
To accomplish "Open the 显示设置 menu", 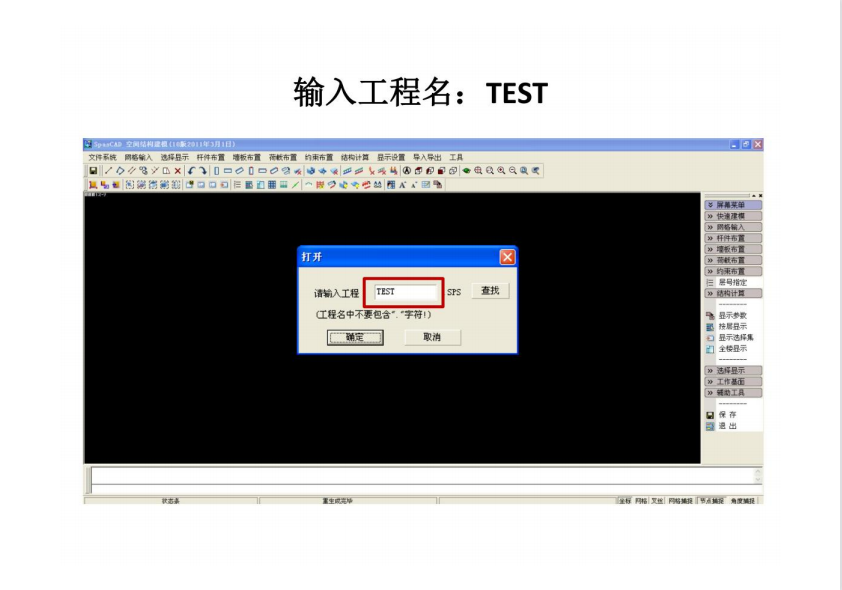I will pos(391,157).
